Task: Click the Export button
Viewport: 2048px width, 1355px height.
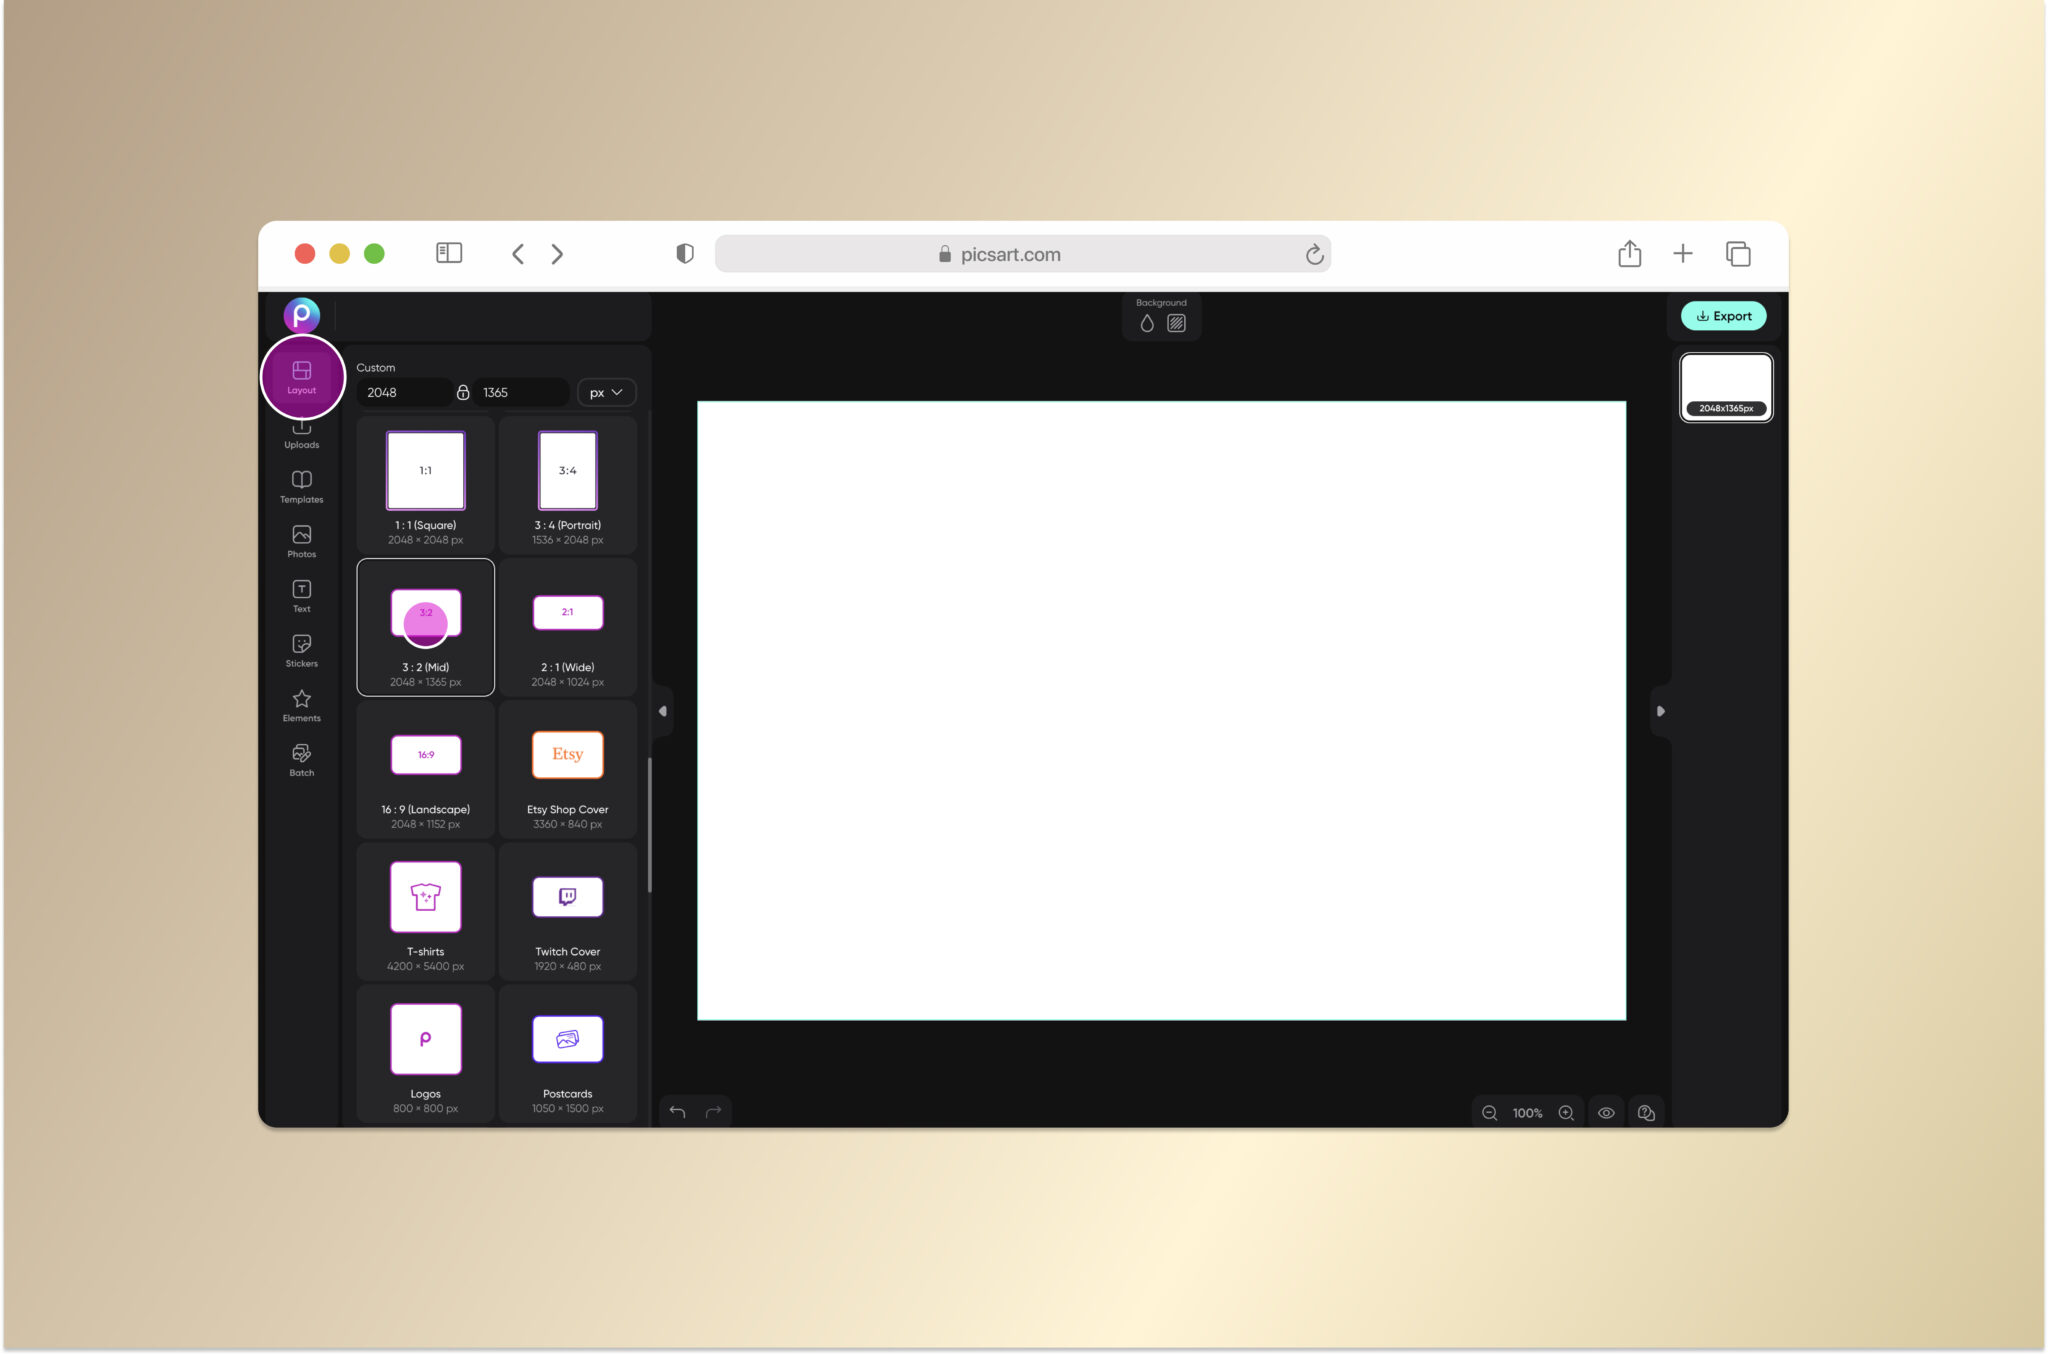Action: point(1723,316)
